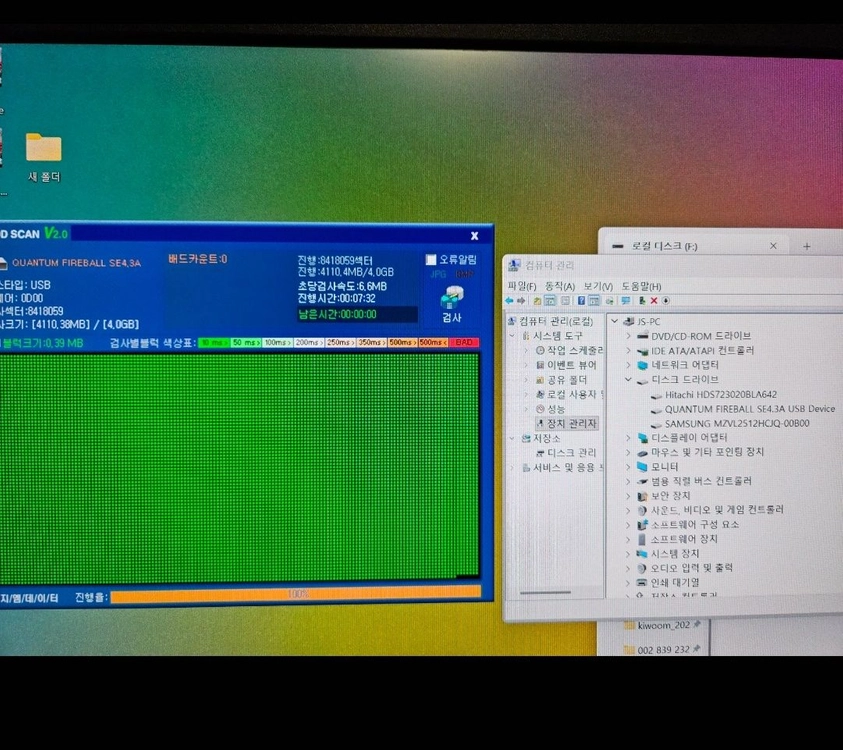Collapse the 시스템 도구 tree node
Viewport: 843px width, 750px height.
(x=512, y=336)
